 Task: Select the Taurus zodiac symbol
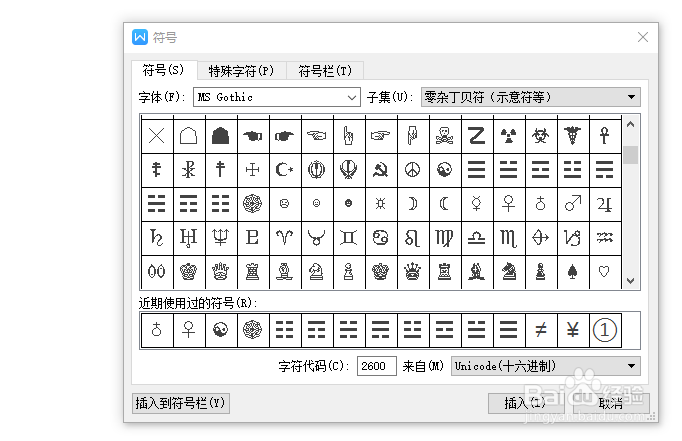click(x=317, y=237)
